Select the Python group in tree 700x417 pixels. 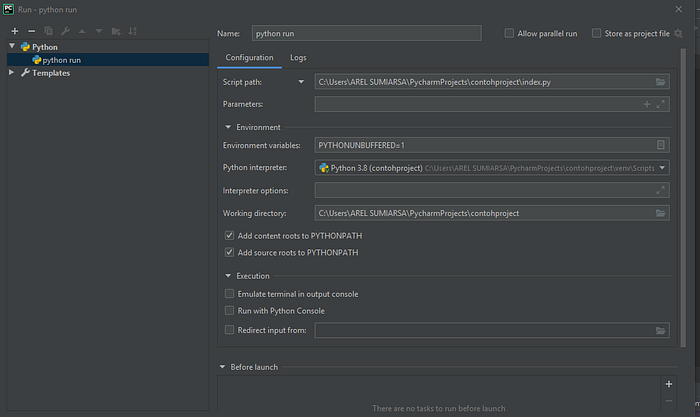click(x=45, y=47)
